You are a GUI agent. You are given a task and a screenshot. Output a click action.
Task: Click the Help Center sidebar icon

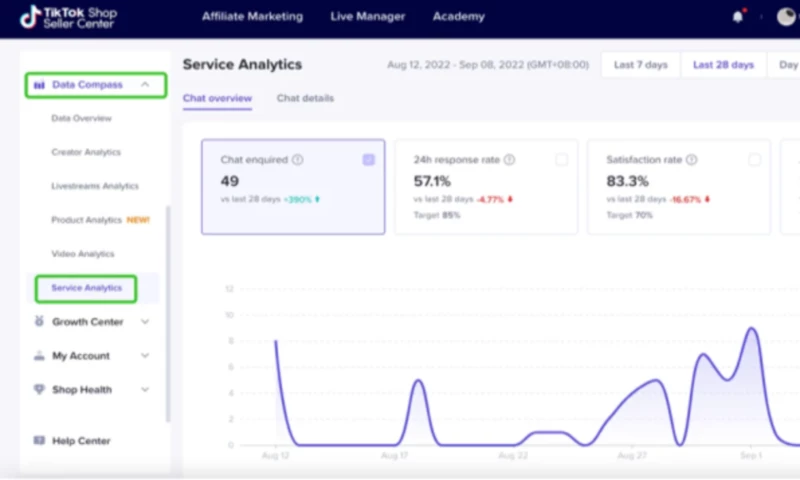click(39, 441)
